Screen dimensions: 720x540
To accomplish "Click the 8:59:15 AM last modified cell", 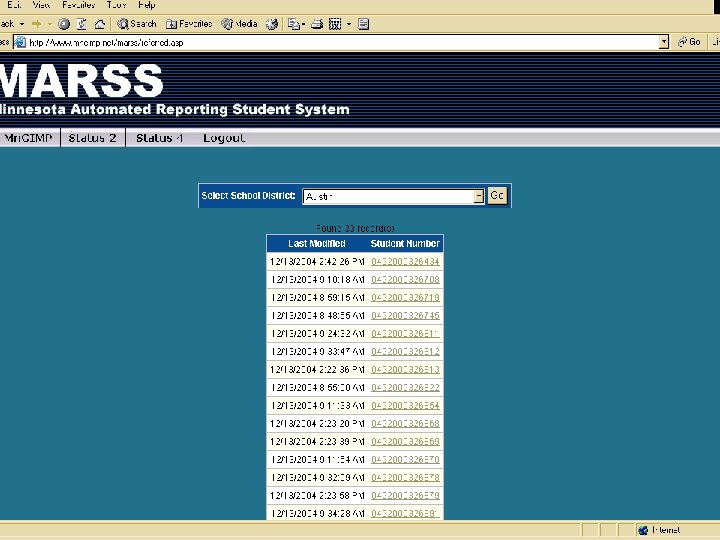I will pos(317,298).
